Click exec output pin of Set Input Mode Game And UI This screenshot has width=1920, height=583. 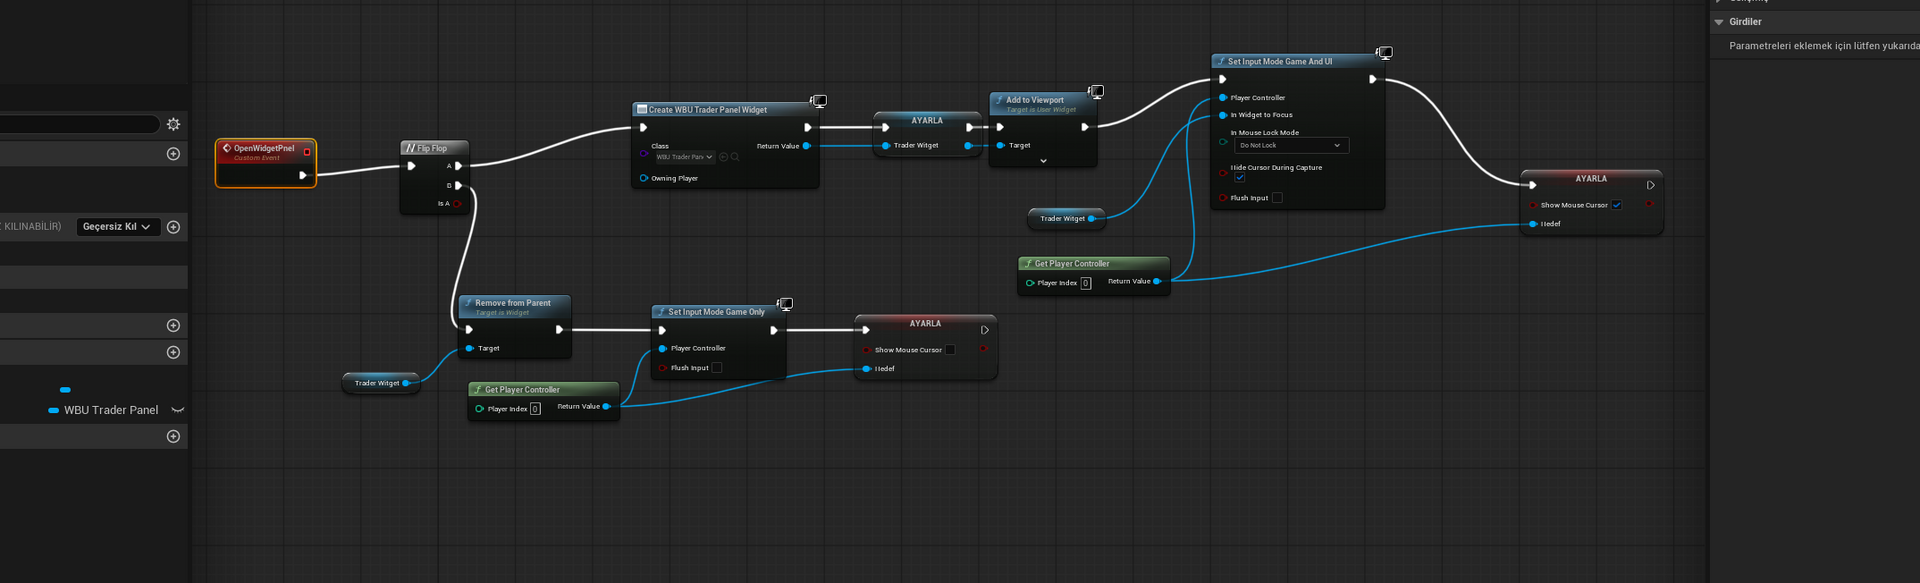1373,79
